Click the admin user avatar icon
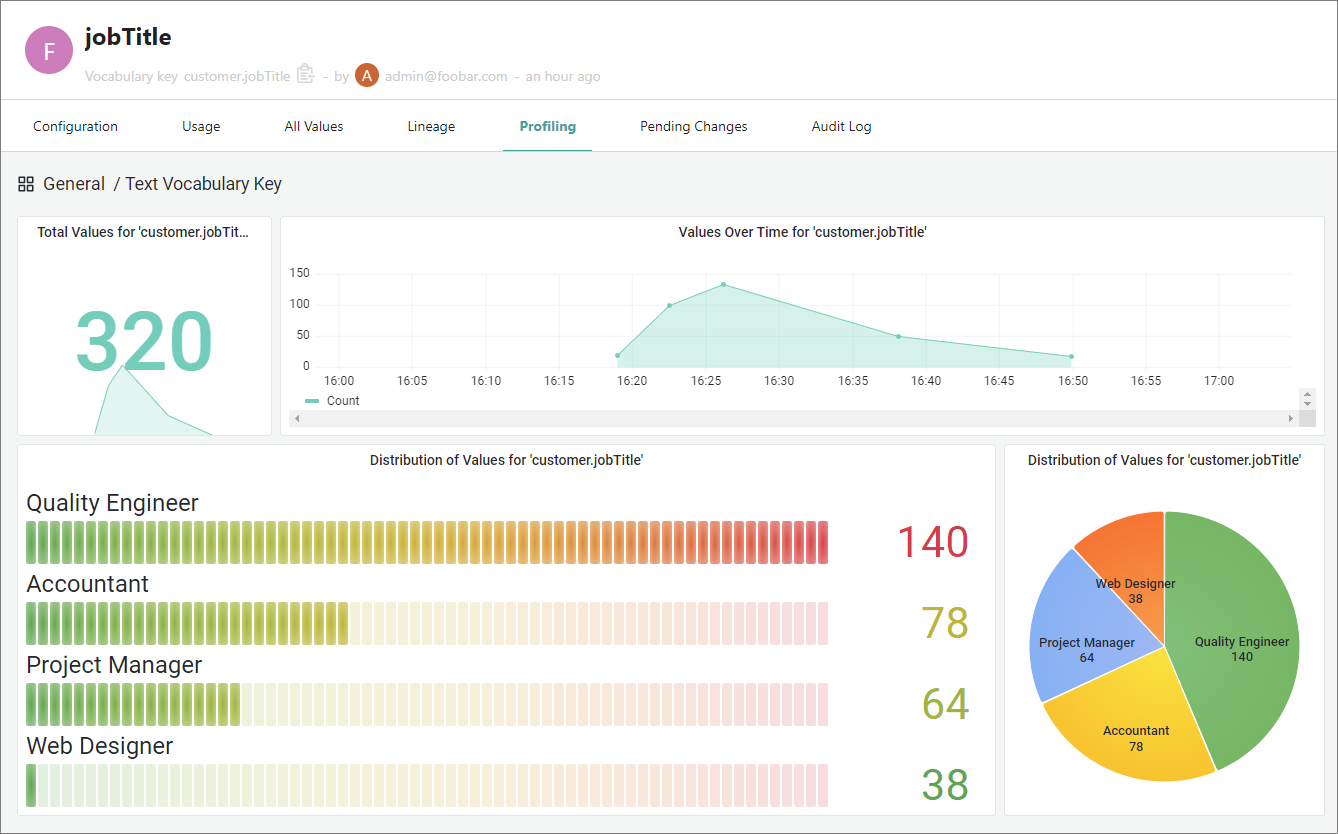Image resolution: width=1338 pixels, height=834 pixels. (367, 76)
